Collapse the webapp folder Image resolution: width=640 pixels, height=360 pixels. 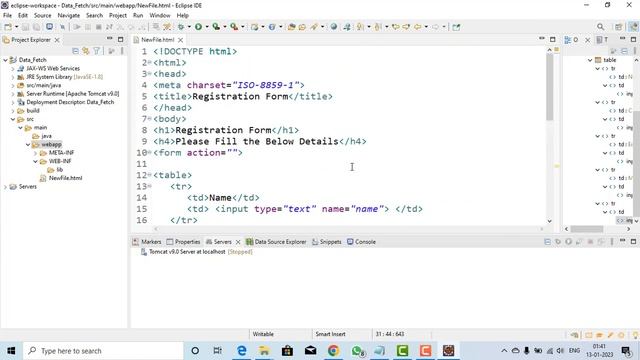pos(28,144)
